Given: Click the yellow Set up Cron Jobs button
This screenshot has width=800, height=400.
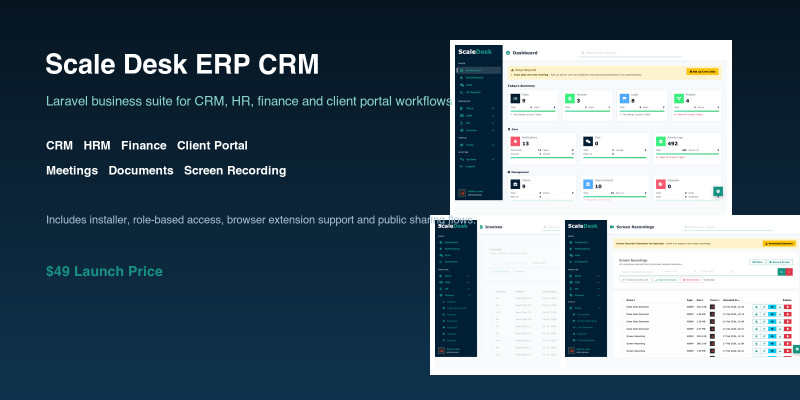Looking at the screenshot, I should tap(704, 72).
